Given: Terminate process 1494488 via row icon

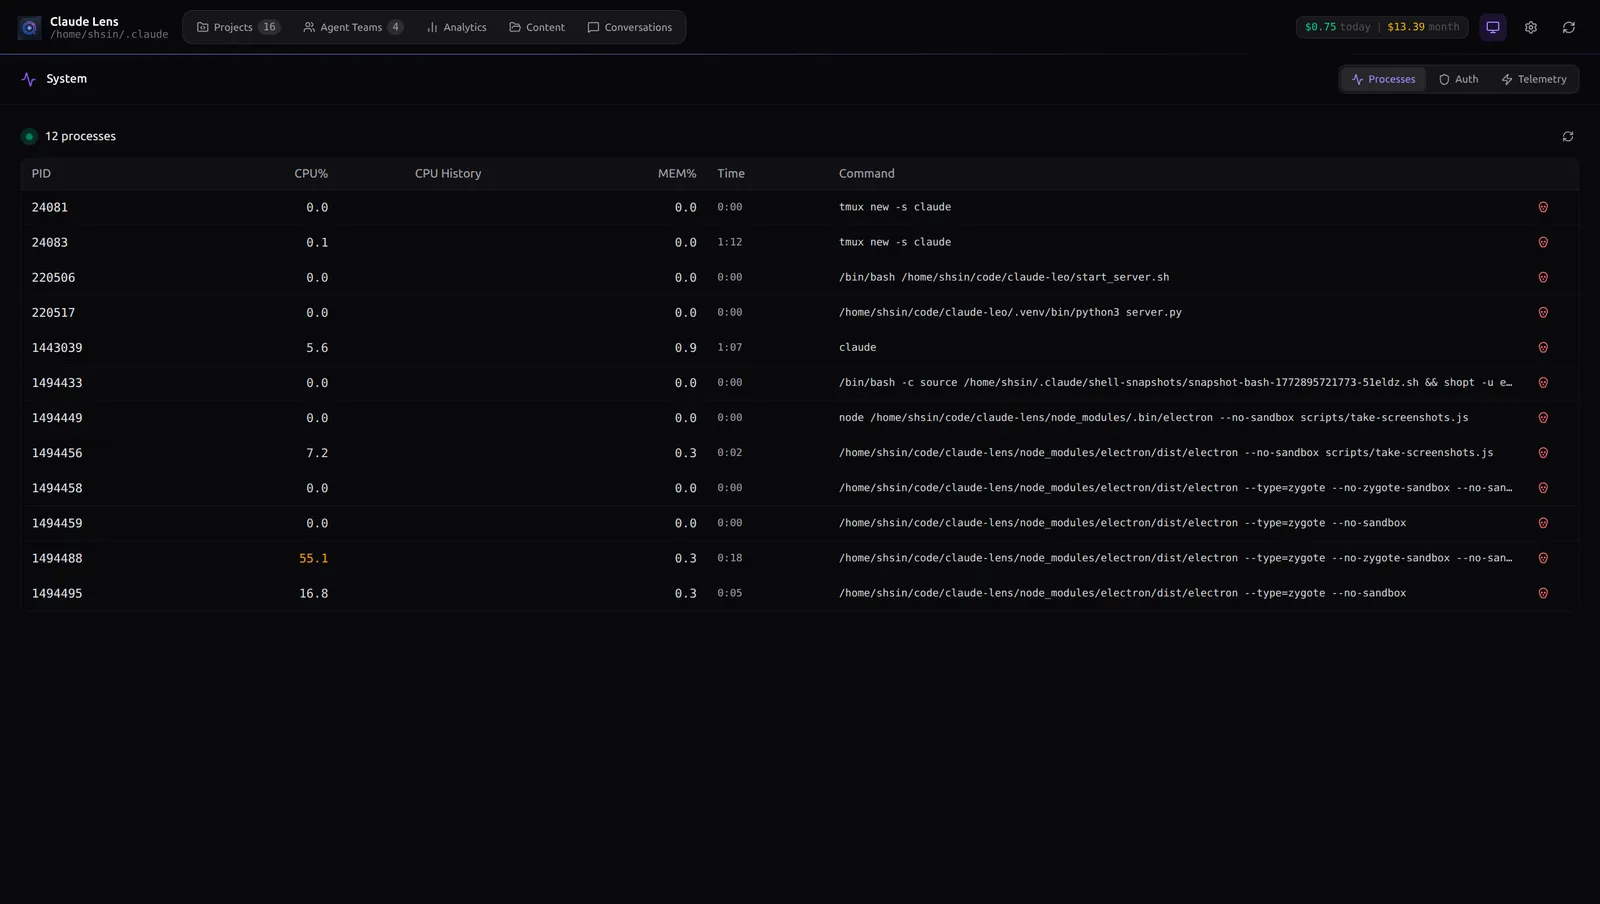Looking at the screenshot, I should coord(1542,559).
